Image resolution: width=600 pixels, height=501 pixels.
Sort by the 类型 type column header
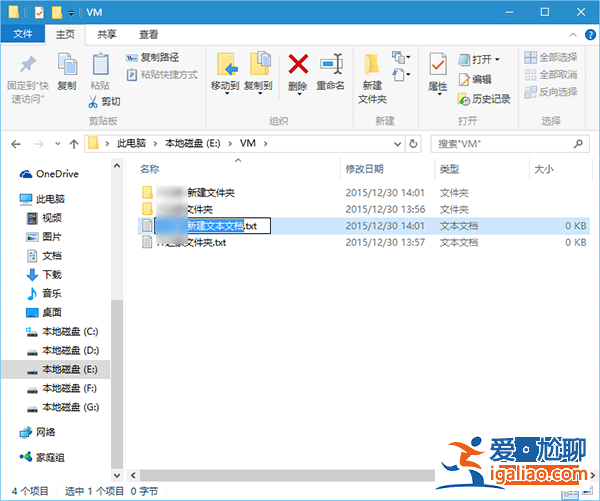coord(449,169)
